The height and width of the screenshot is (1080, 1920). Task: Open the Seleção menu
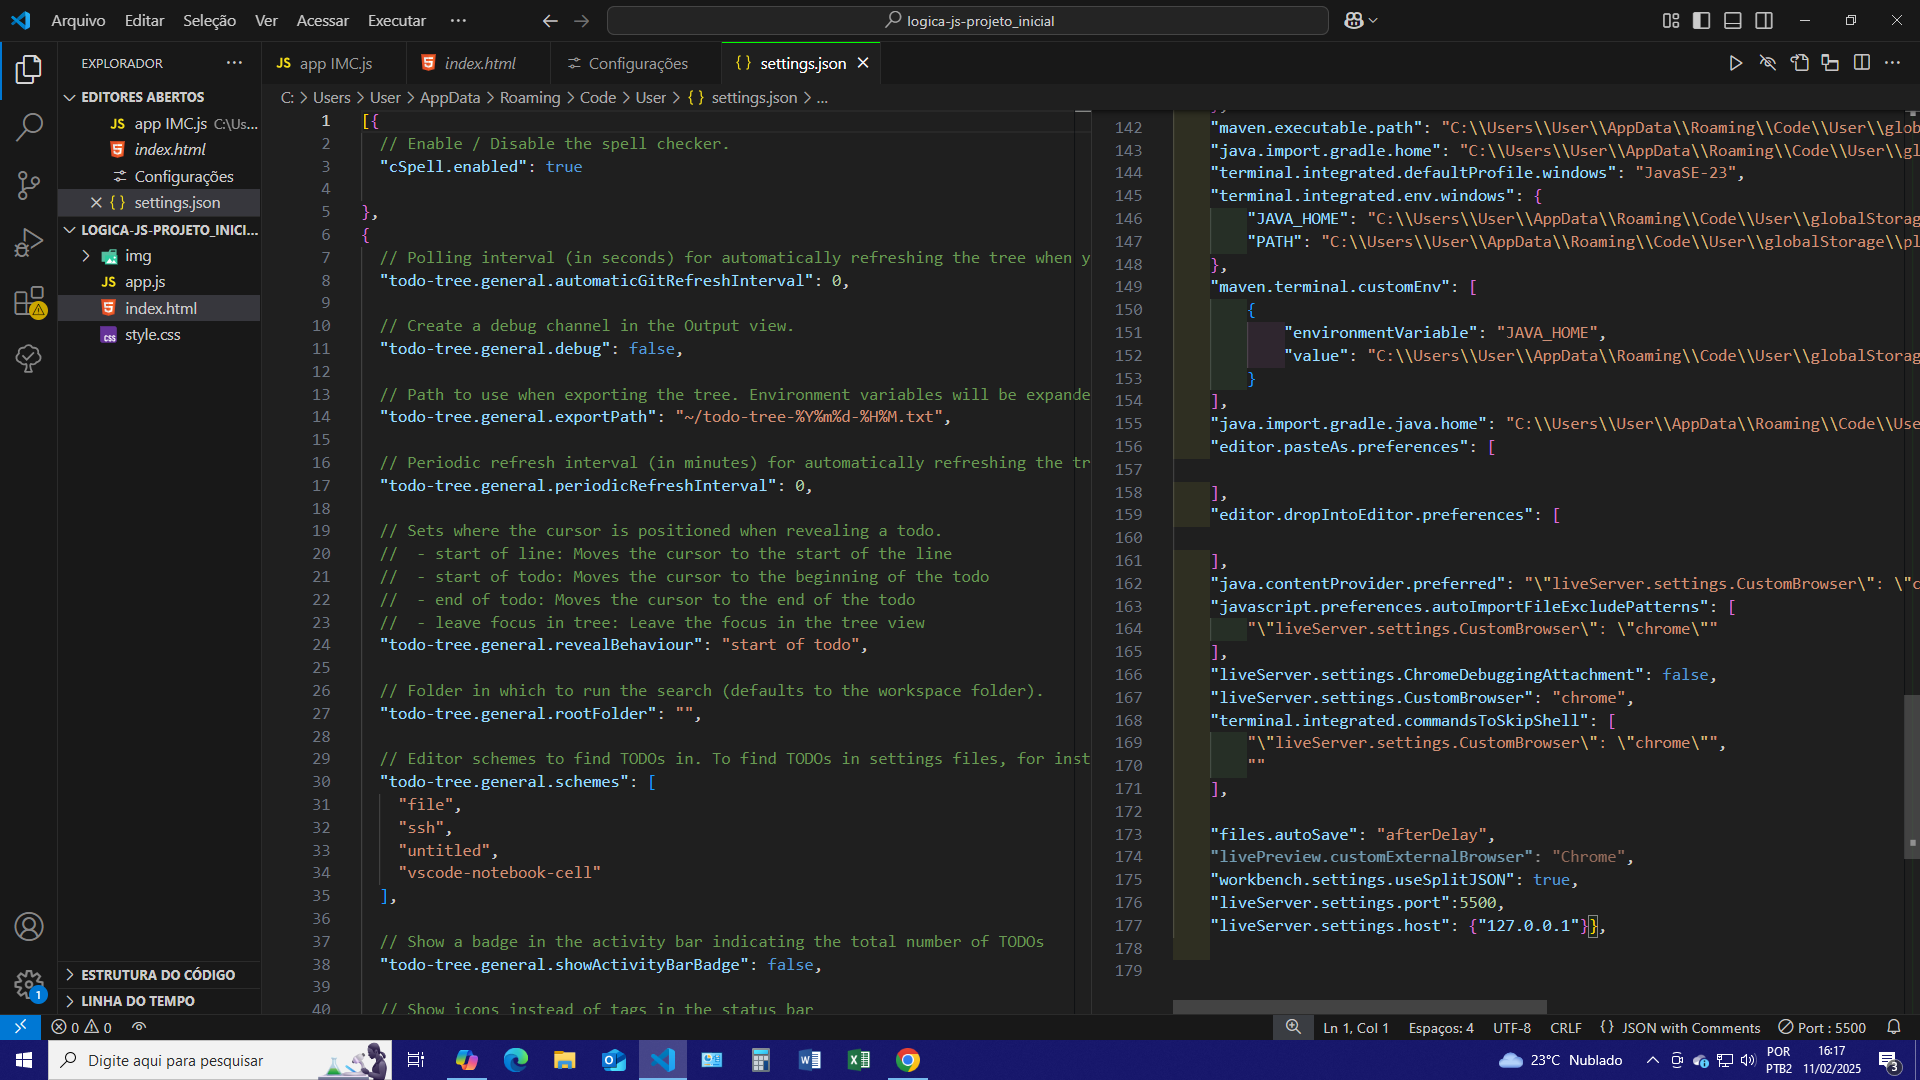click(x=209, y=20)
